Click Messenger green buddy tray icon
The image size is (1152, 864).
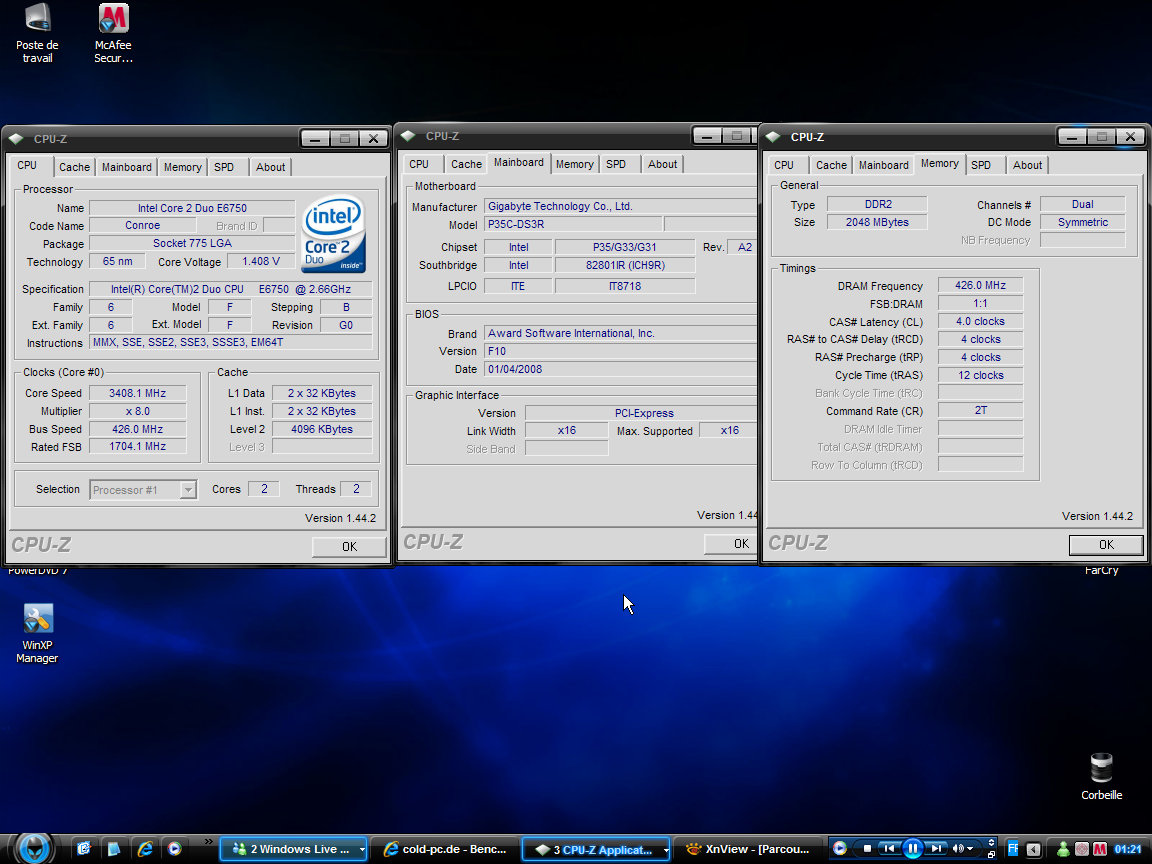click(1063, 849)
